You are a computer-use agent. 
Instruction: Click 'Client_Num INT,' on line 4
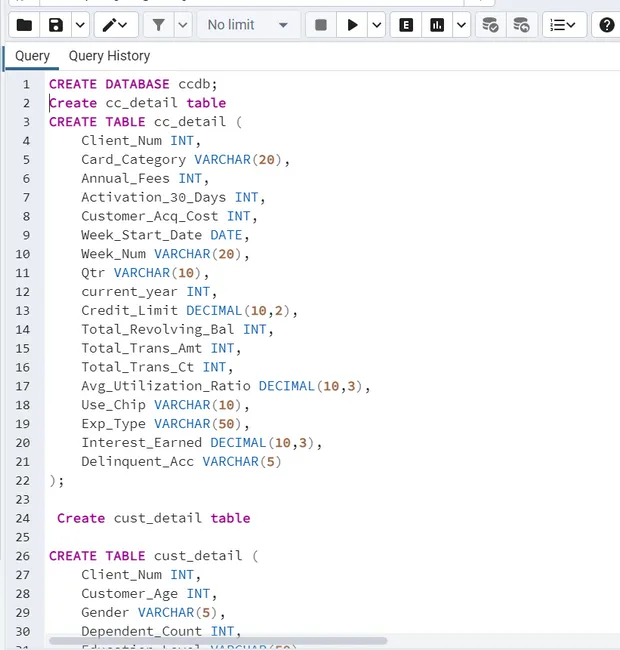(141, 141)
